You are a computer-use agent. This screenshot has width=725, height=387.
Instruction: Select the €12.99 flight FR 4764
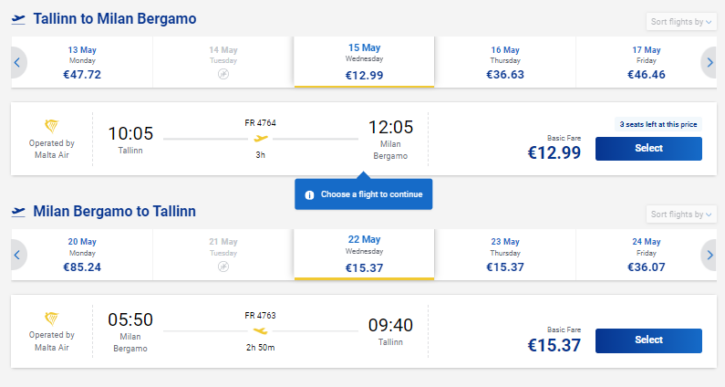click(x=648, y=148)
